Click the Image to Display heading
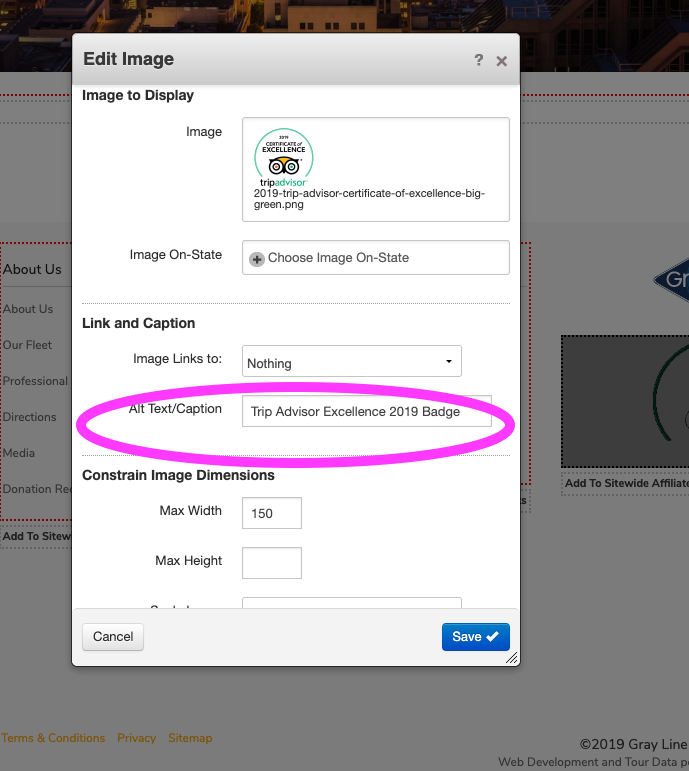 point(138,95)
